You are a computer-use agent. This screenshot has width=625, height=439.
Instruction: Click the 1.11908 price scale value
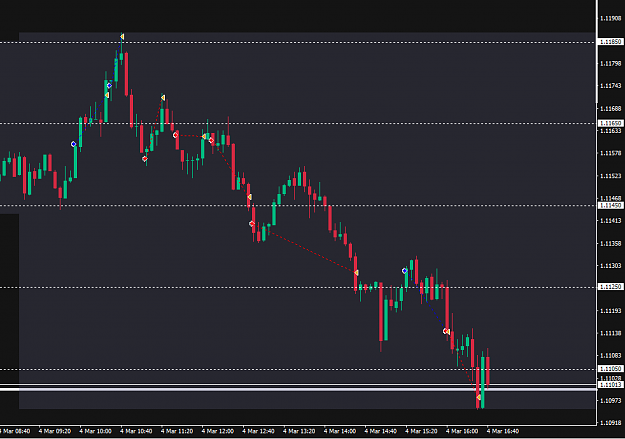611,18
